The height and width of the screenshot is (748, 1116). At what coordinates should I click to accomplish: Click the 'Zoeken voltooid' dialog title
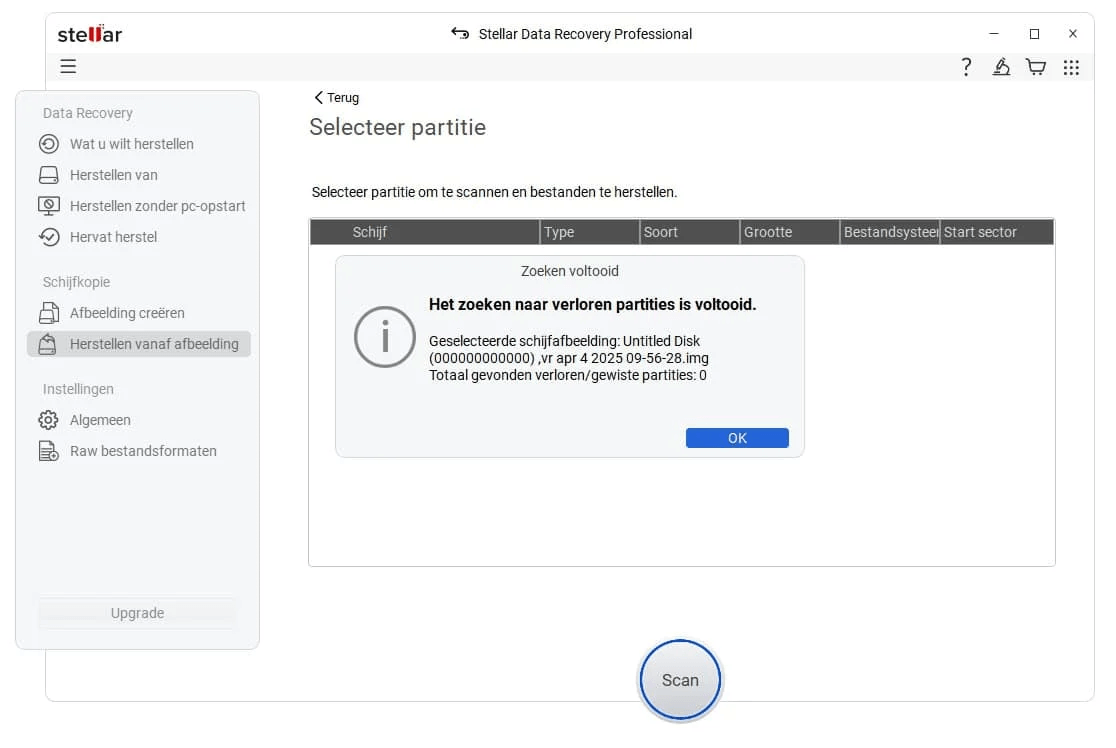(569, 271)
